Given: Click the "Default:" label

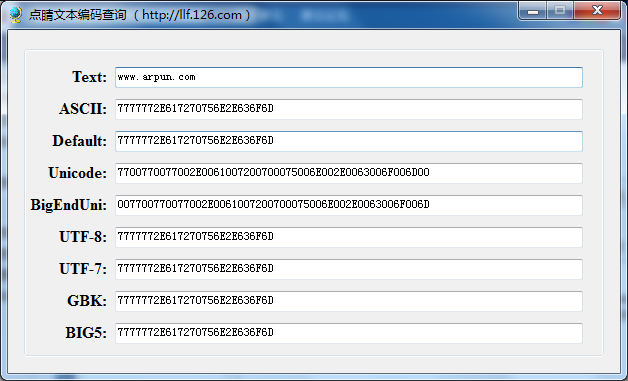Looking at the screenshot, I should pos(80,141).
